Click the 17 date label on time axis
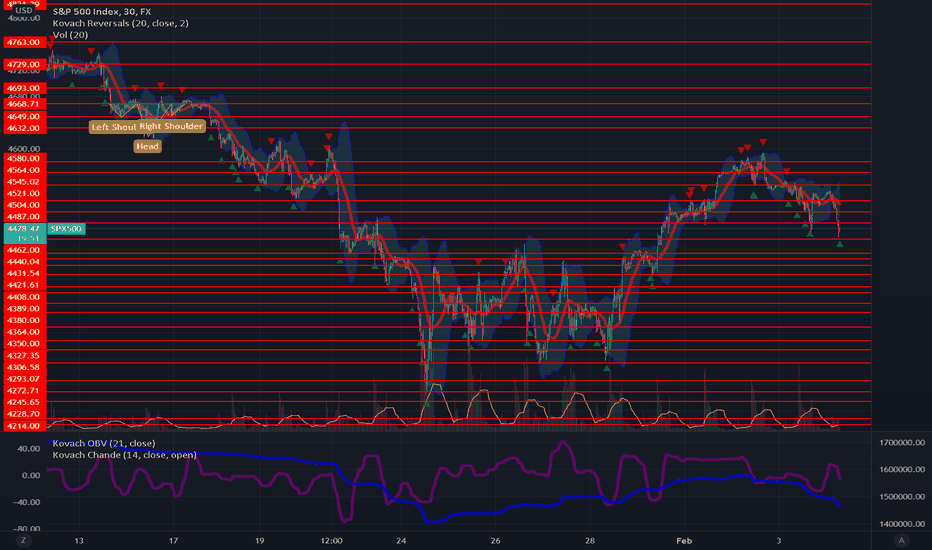932x550 pixels. [x=173, y=540]
